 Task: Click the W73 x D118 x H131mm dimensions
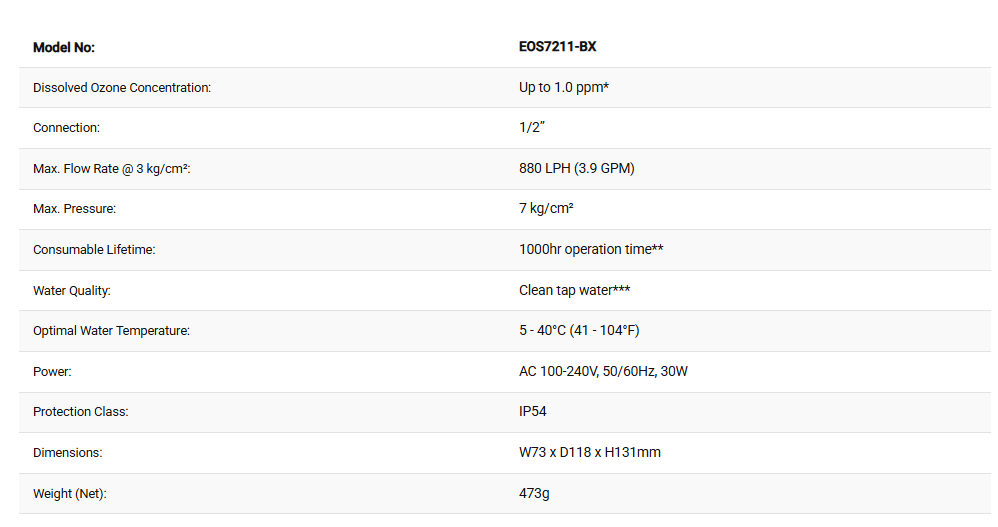590,453
